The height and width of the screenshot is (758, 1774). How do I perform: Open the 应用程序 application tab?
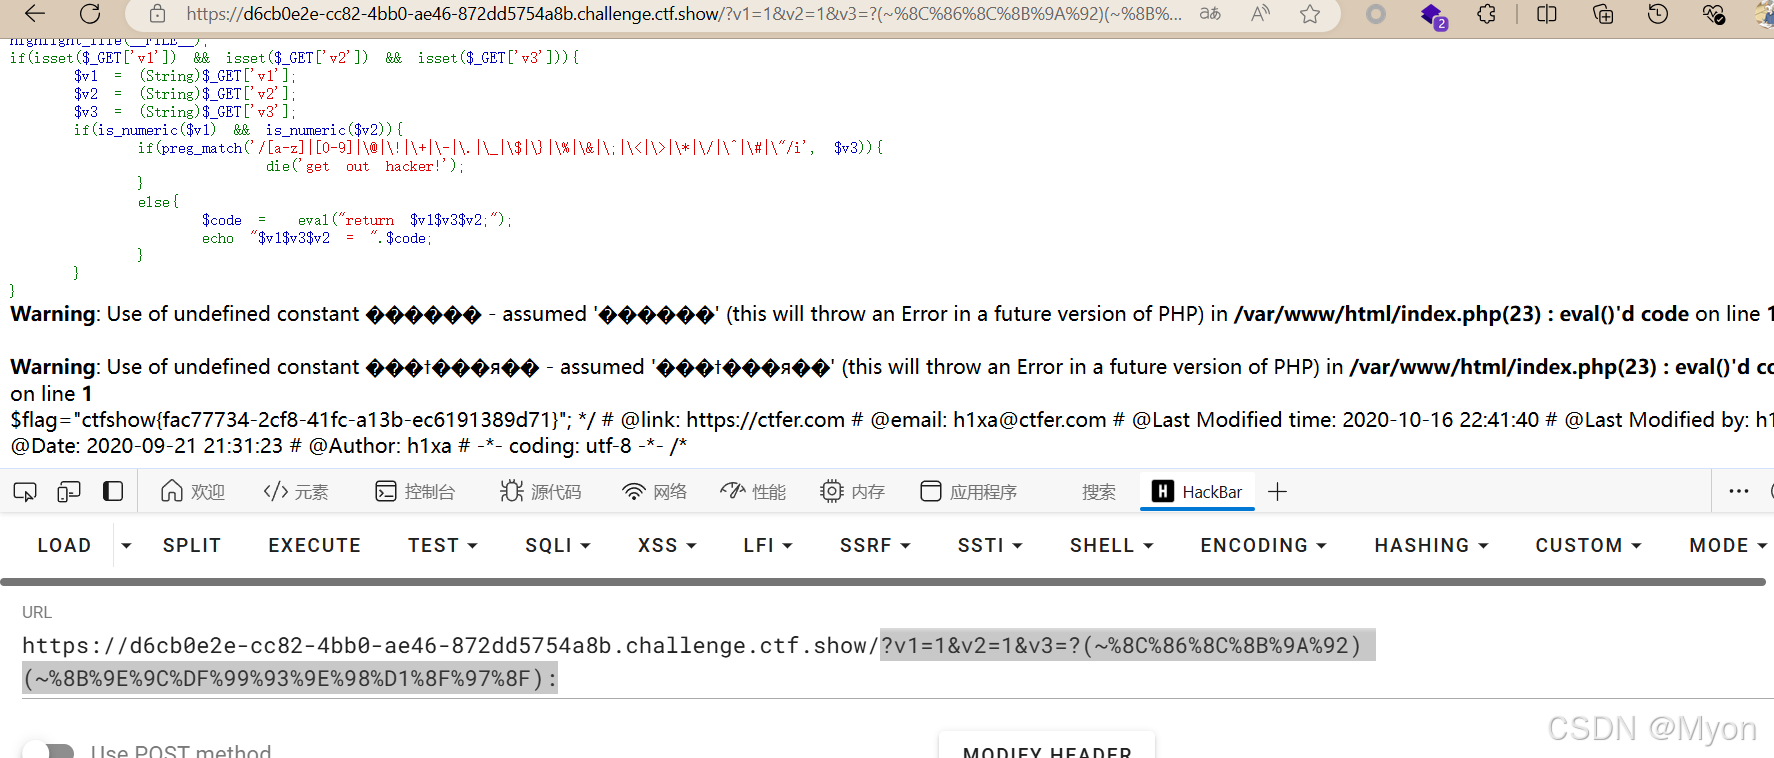(969, 492)
